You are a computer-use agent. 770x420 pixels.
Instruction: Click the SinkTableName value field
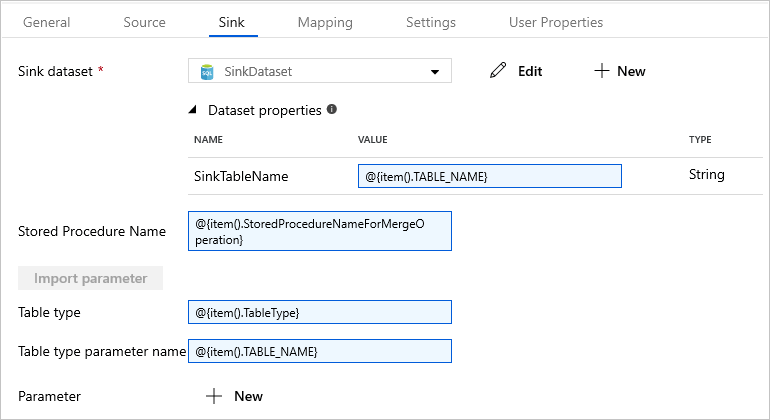tap(490, 176)
